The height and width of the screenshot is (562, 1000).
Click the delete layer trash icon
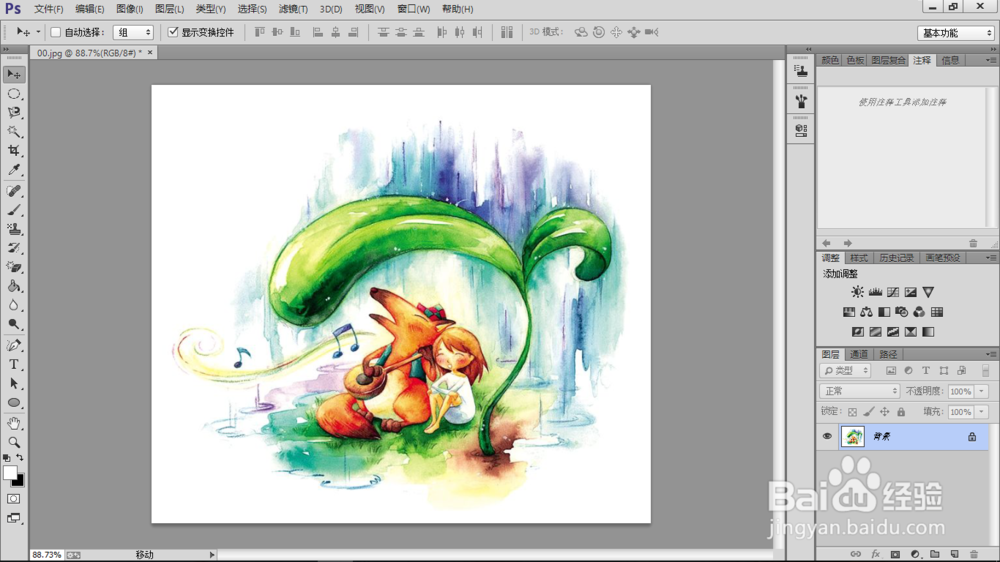click(973, 554)
